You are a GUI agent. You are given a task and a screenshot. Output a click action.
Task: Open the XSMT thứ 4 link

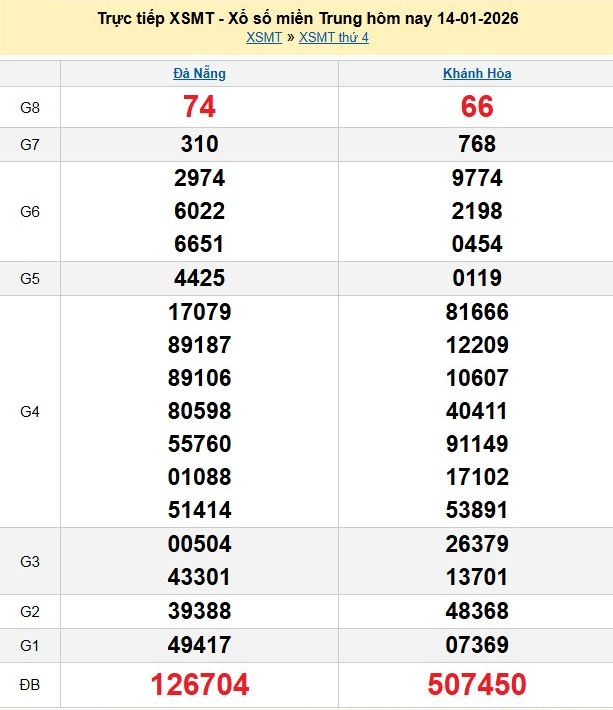click(333, 38)
